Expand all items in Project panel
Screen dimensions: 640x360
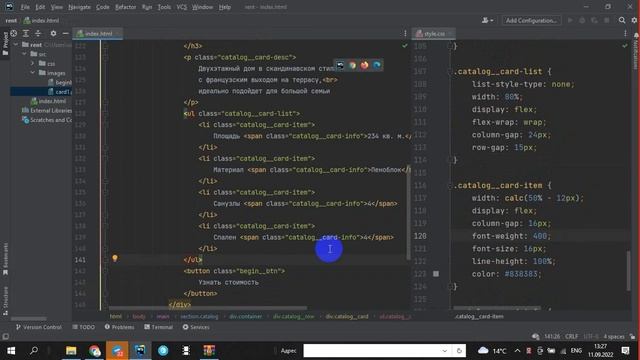pos(26,33)
